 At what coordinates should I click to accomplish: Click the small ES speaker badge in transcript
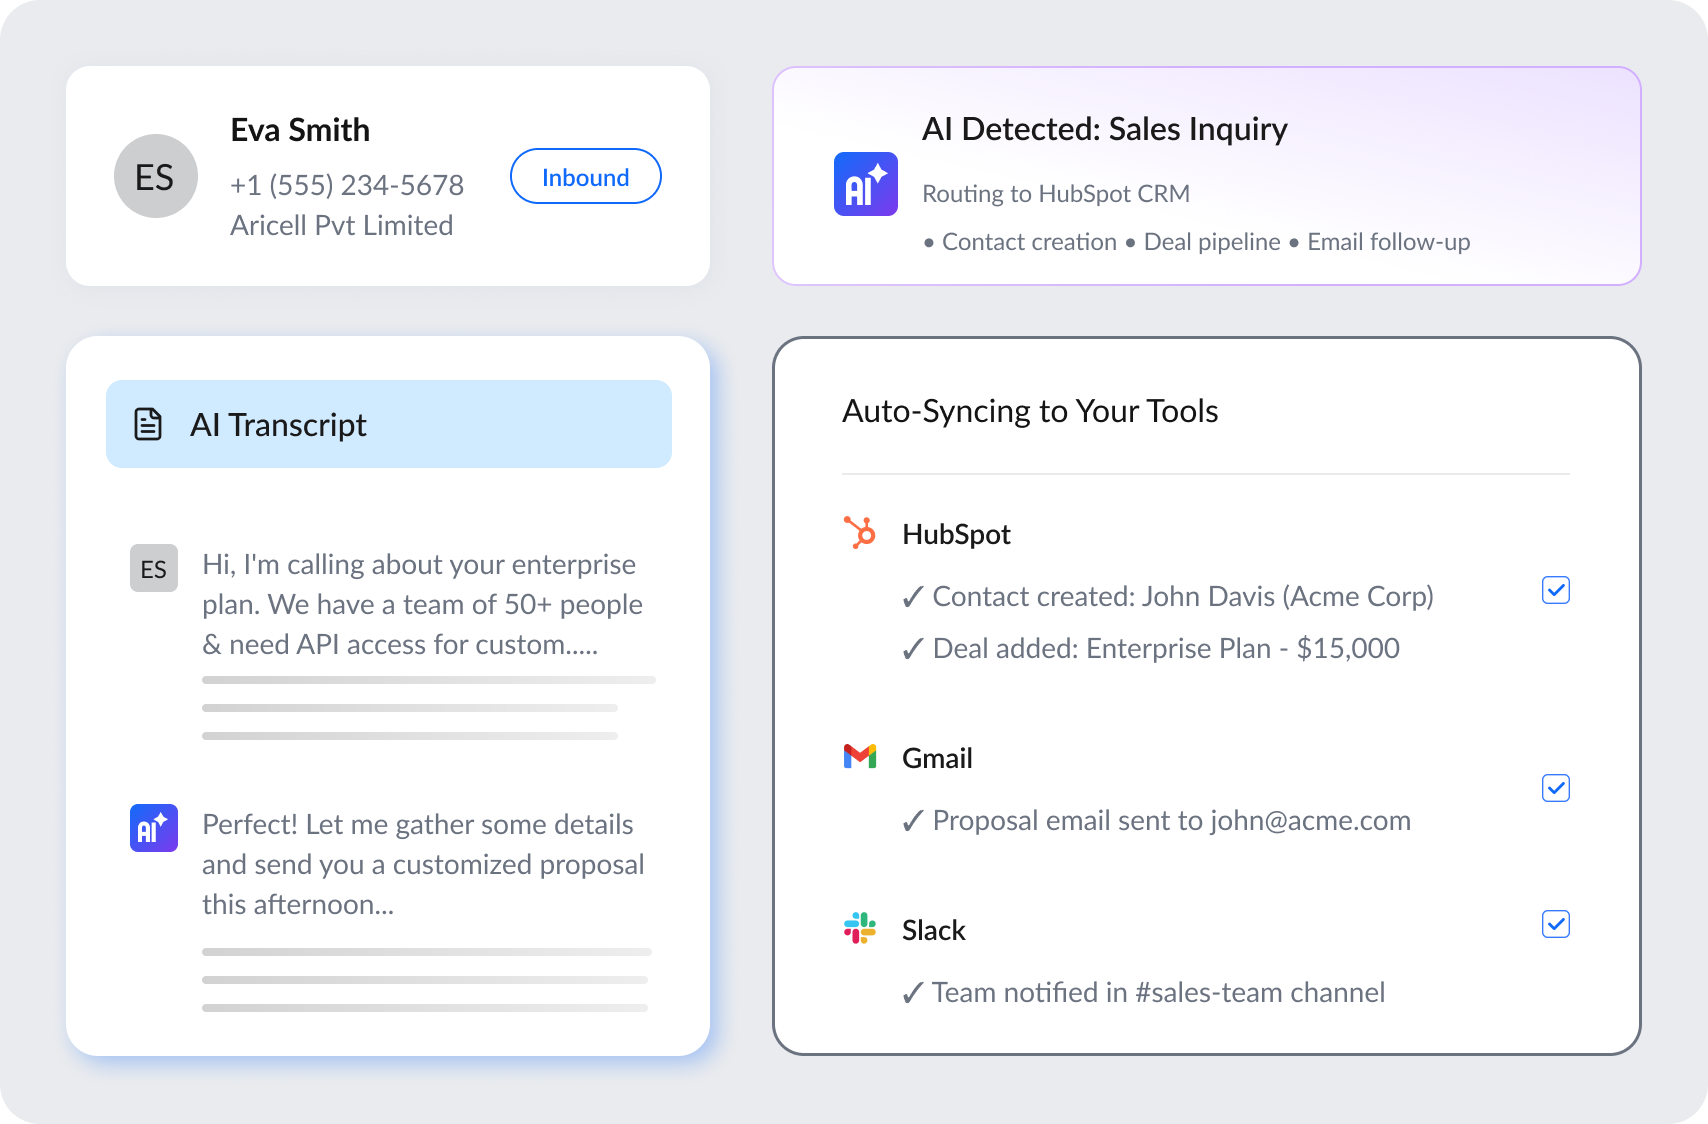tap(154, 568)
